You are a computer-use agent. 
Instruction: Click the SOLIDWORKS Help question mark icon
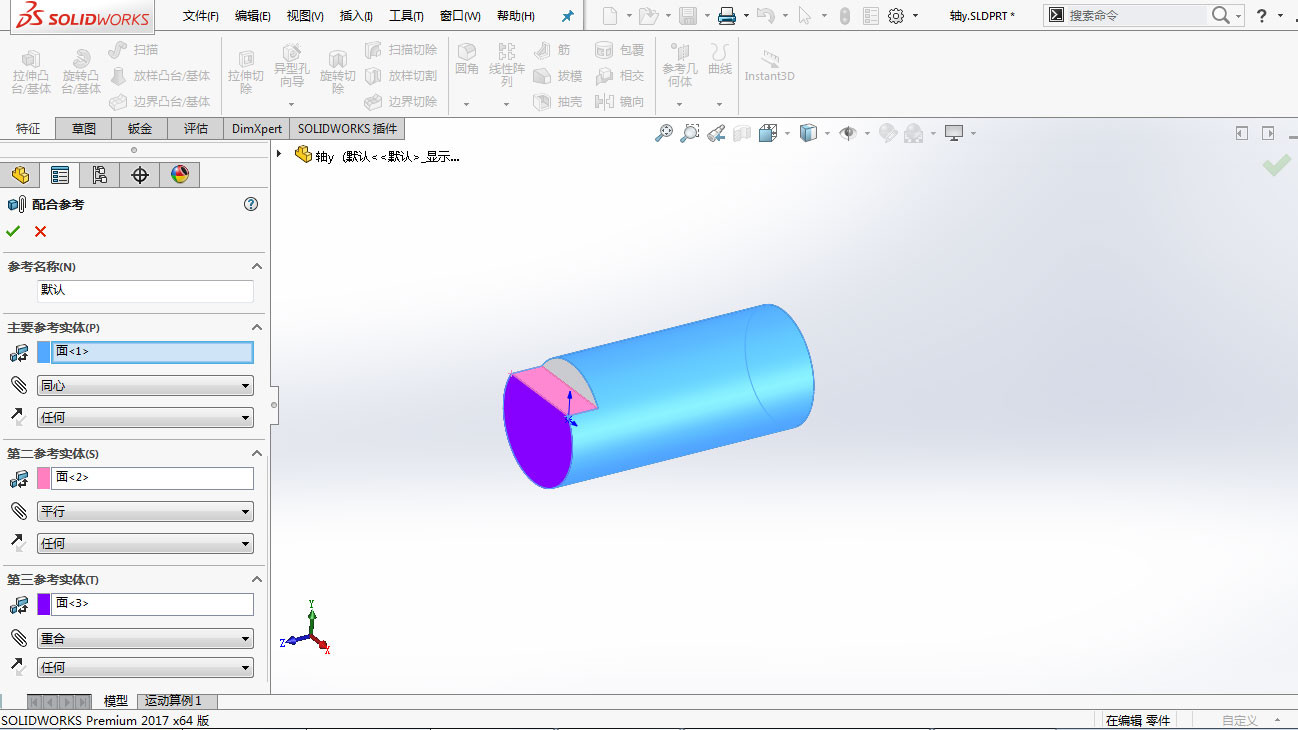point(1262,16)
